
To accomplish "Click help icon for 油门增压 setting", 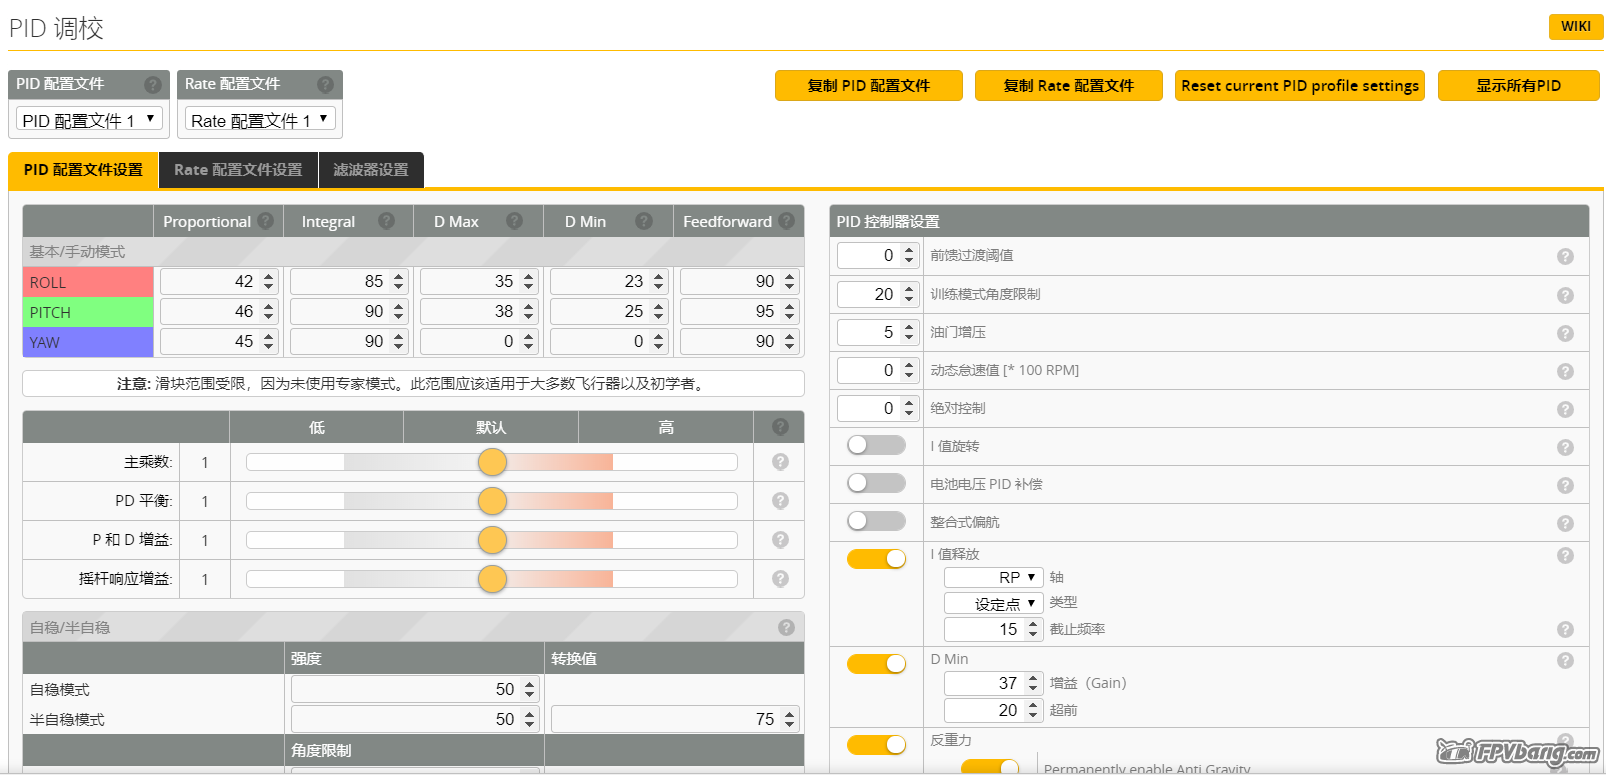I will (1565, 333).
